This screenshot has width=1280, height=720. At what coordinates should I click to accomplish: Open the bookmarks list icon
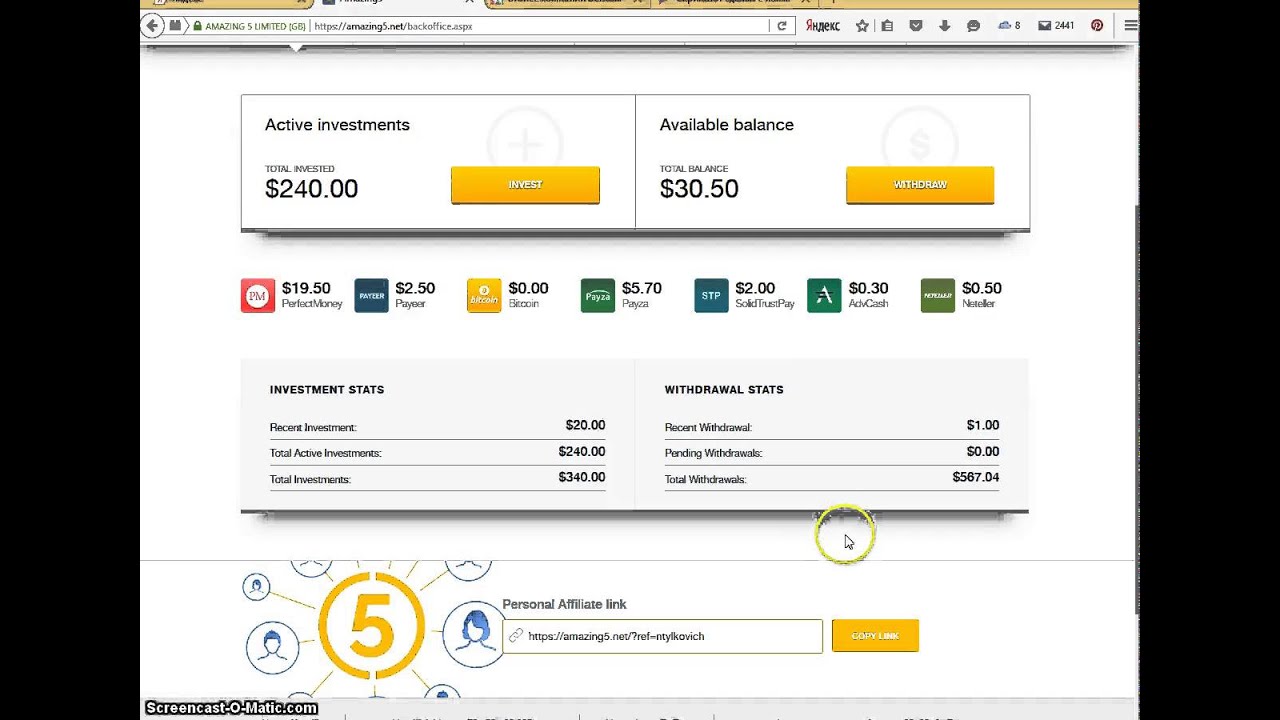[887, 26]
